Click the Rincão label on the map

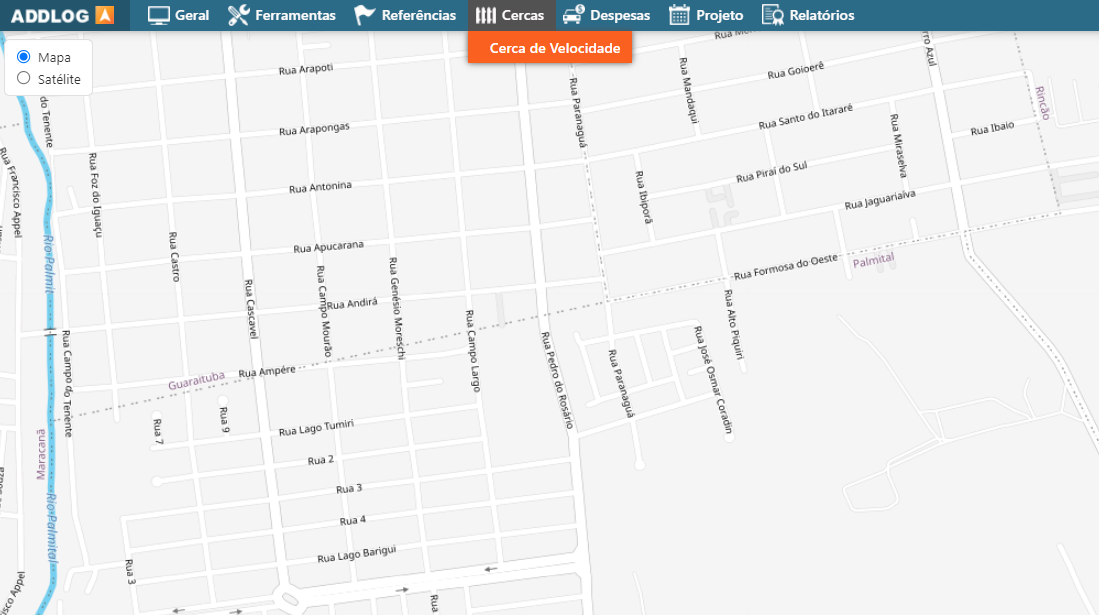pyautogui.click(x=1044, y=102)
